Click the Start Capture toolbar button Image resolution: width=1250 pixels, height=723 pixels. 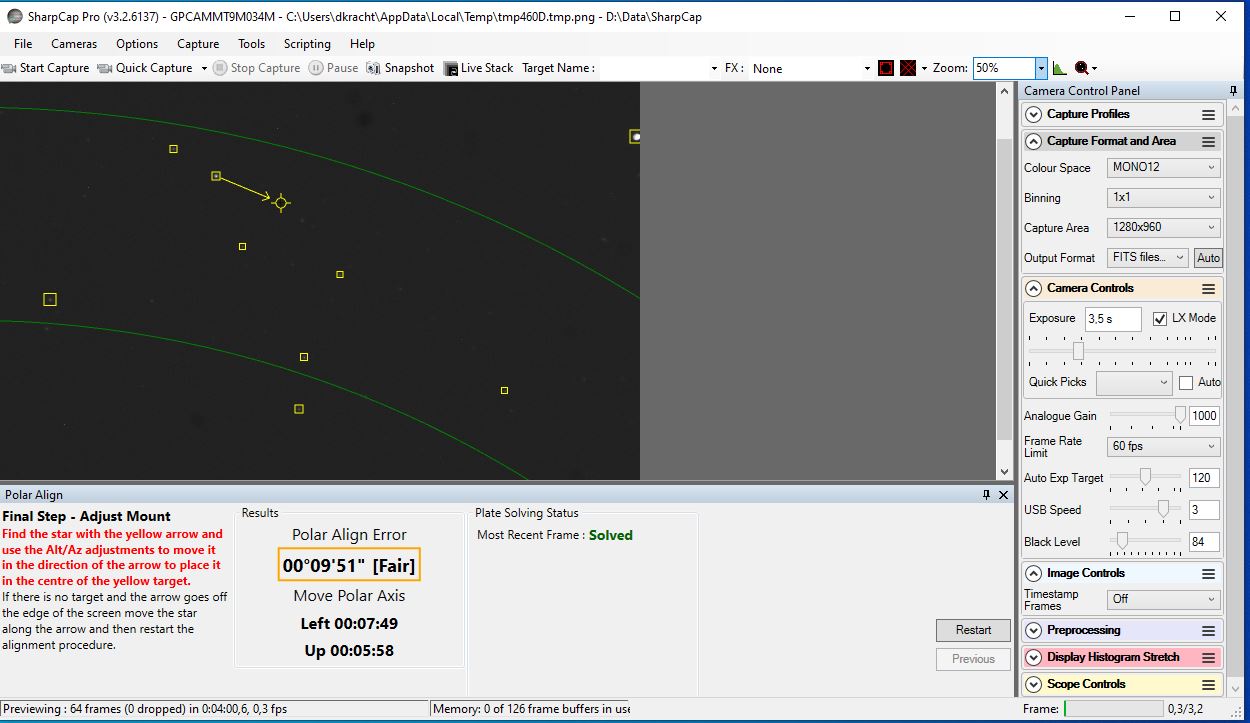pyautogui.click(x=46, y=68)
